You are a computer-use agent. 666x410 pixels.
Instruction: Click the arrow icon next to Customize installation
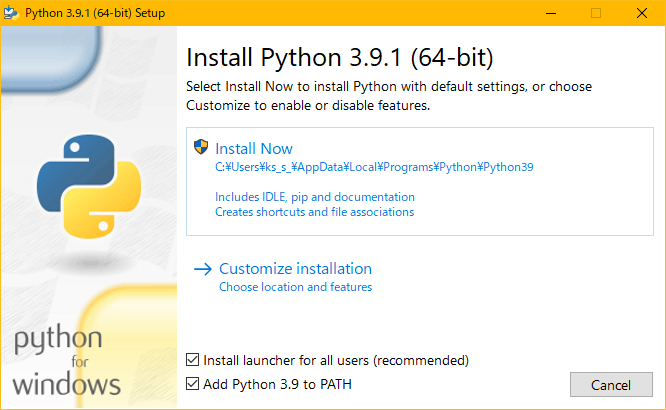pyautogui.click(x=203, y=269)
